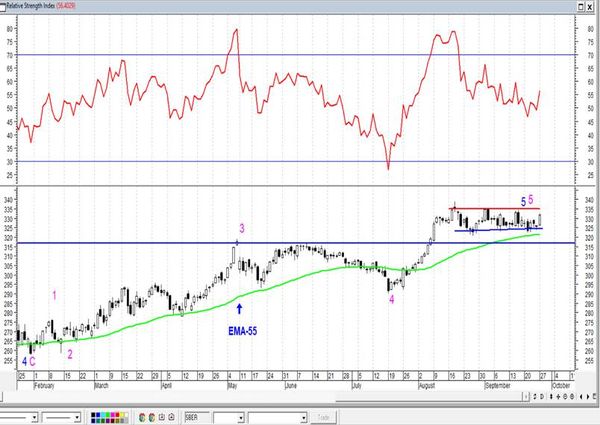The image size is (600, 425).
Task: Click the left arrow chart scroll icon
Action: coord(581,397)
